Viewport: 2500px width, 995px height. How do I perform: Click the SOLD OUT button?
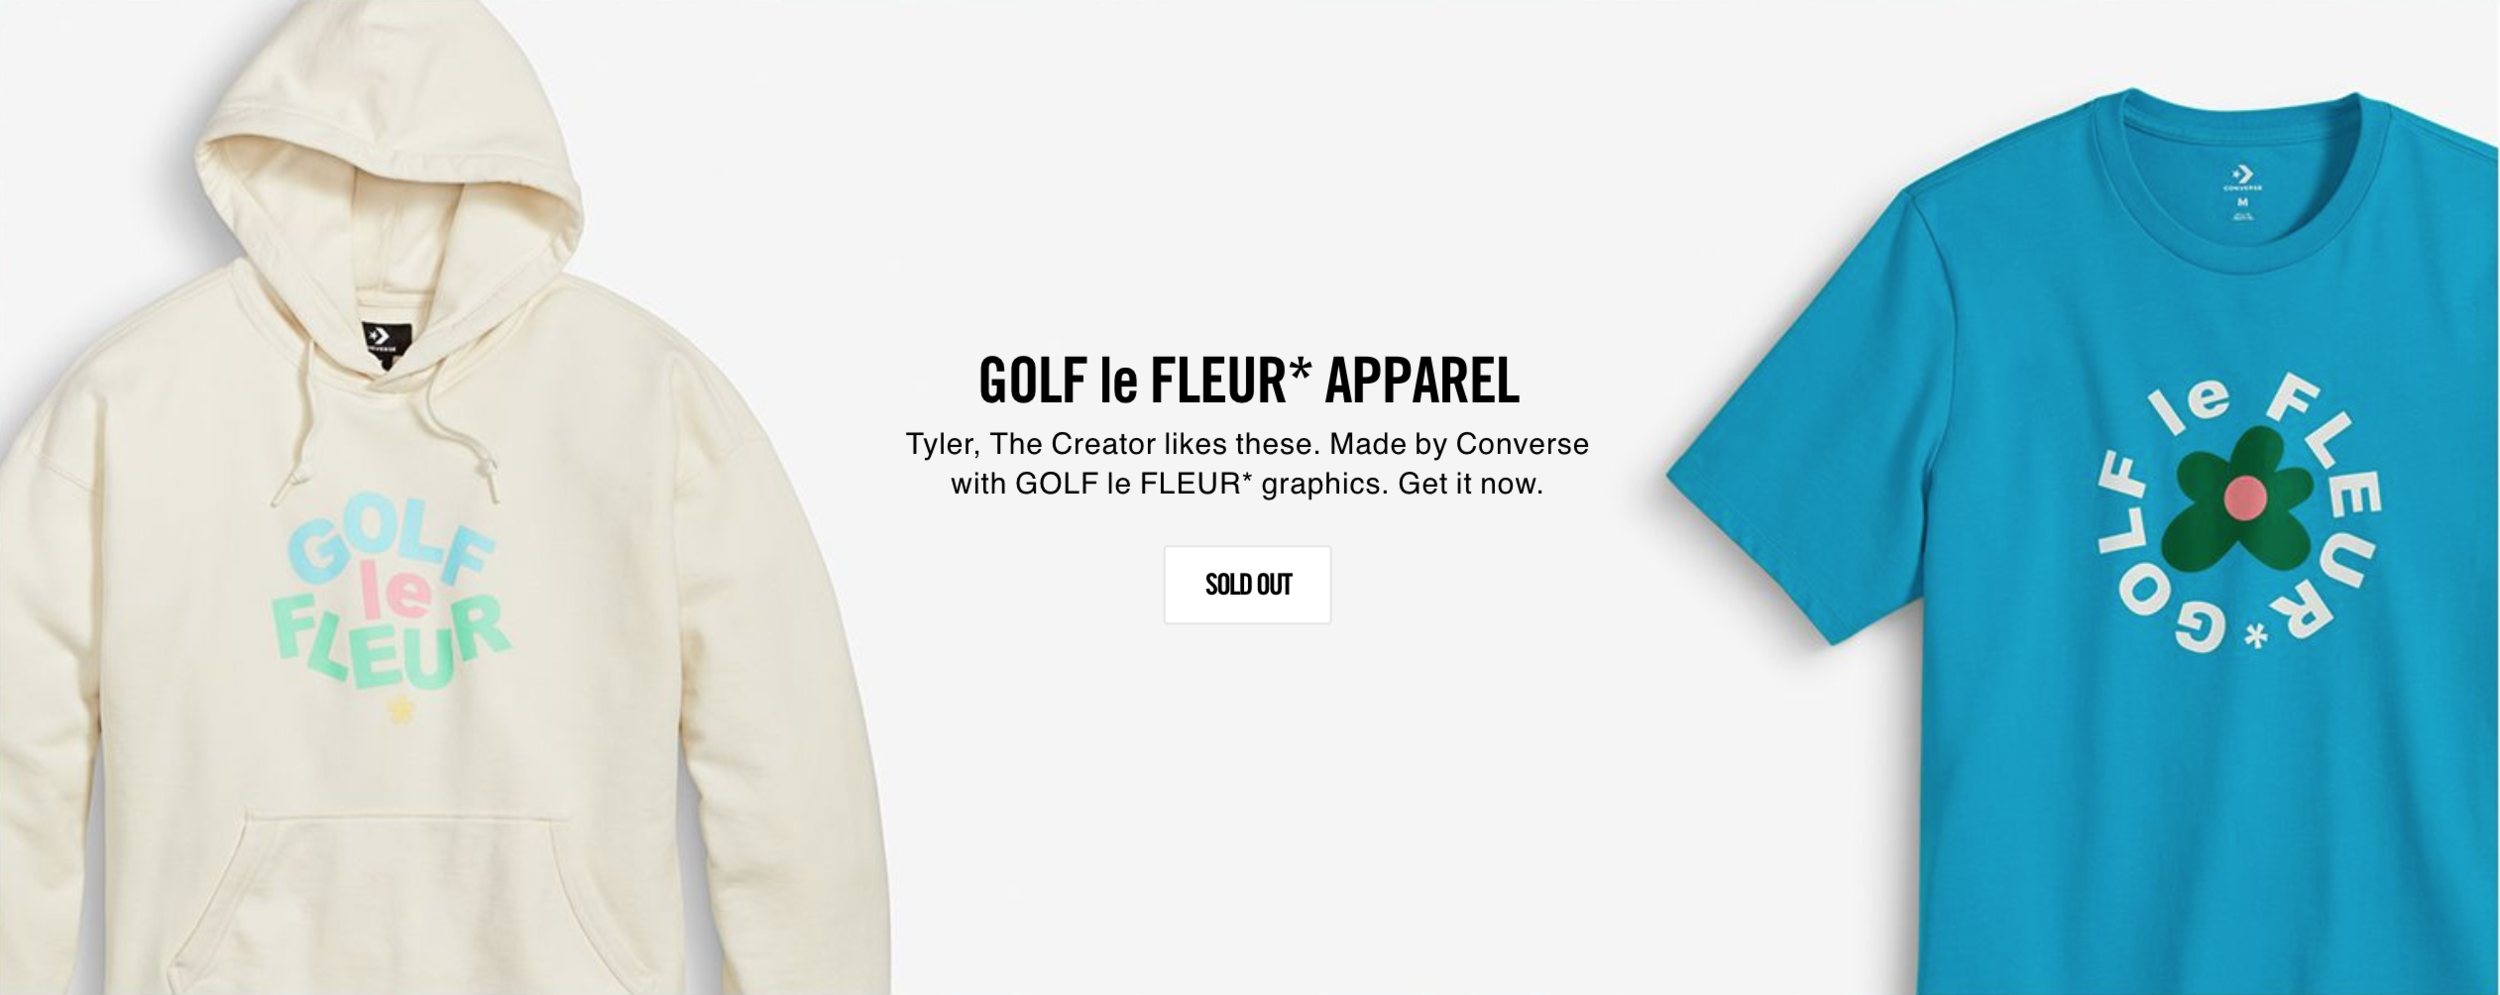click(1247, 585)
